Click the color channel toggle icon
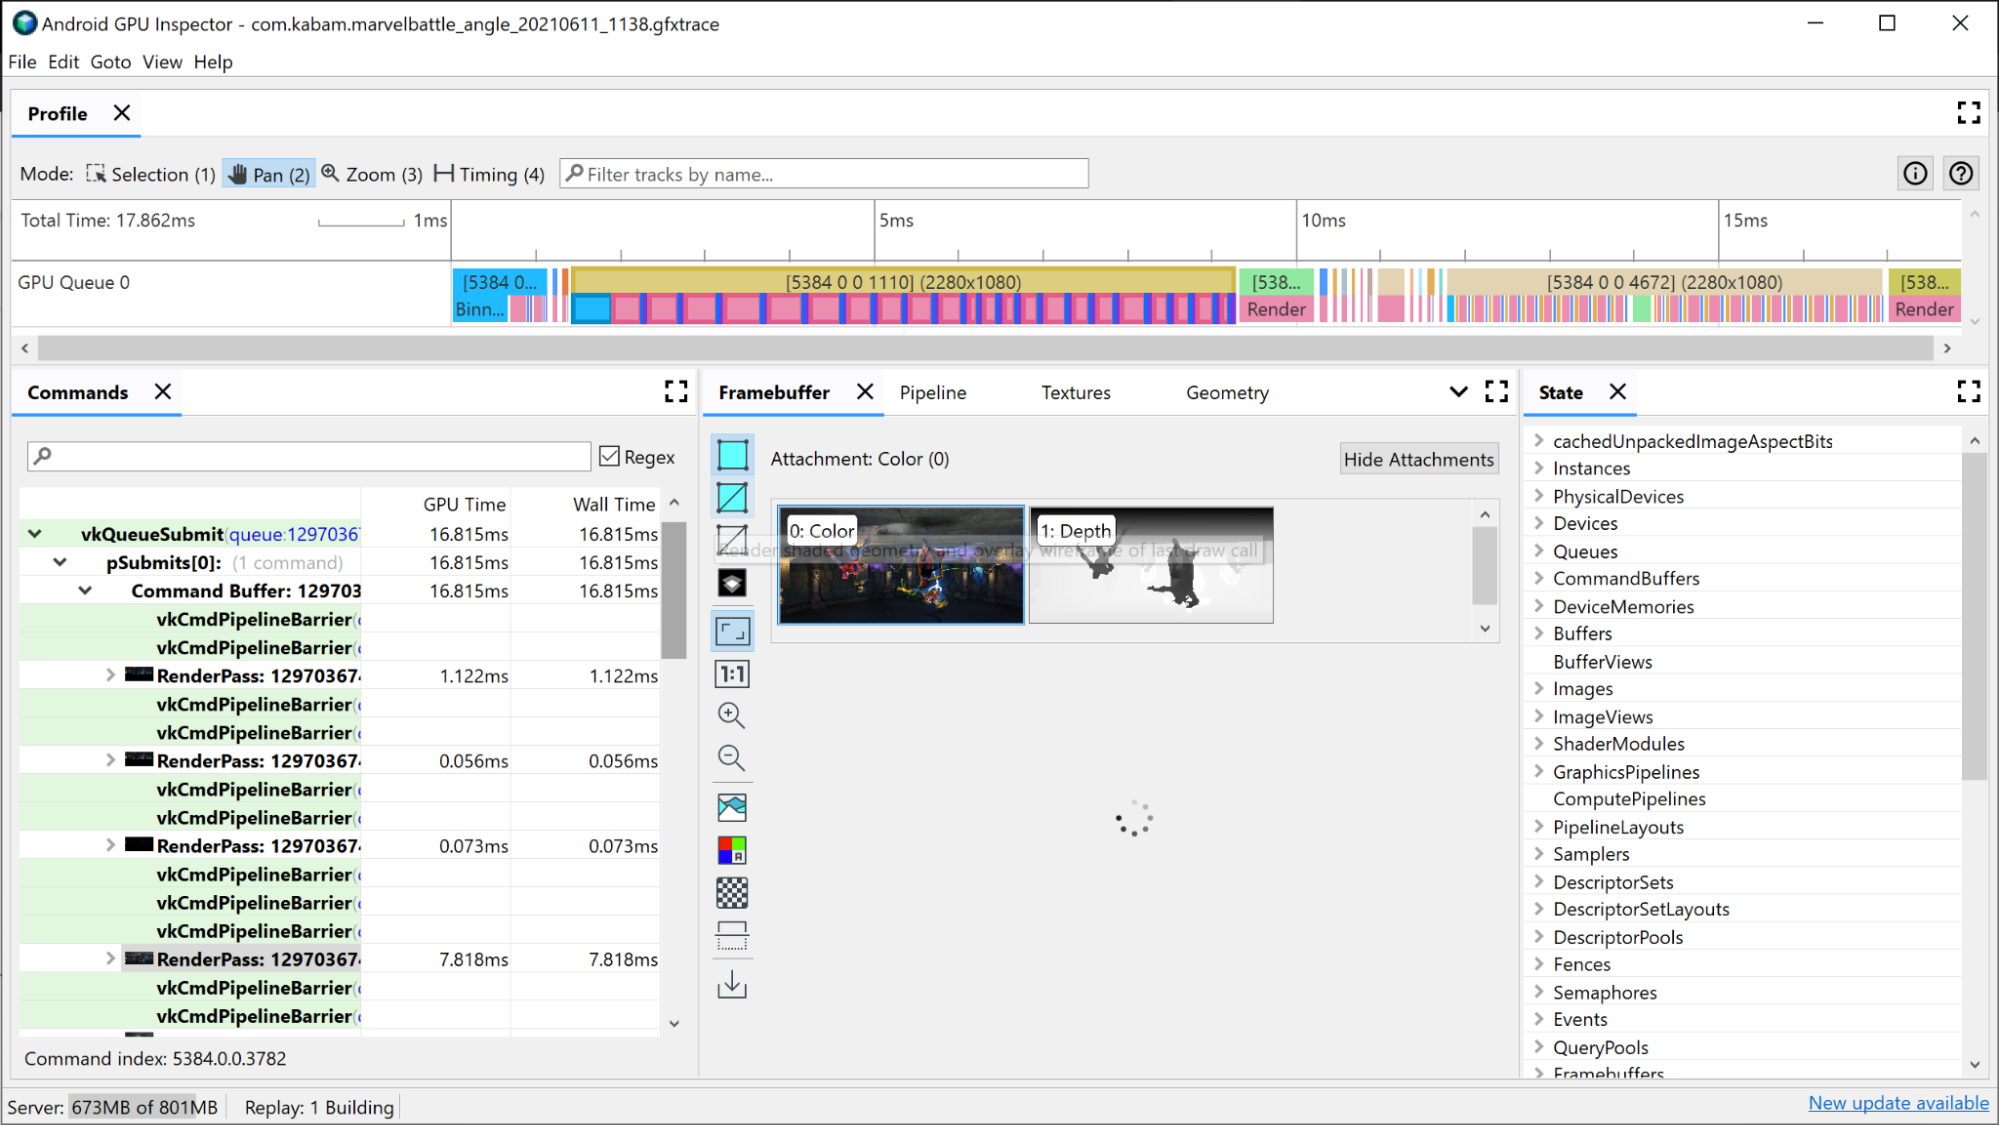 click(733, 850)
